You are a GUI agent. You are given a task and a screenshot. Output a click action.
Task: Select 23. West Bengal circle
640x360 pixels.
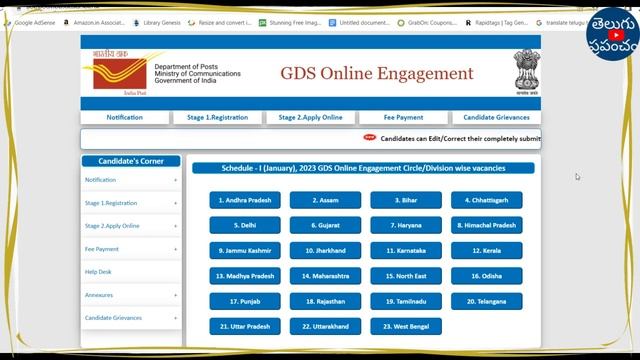406,327
